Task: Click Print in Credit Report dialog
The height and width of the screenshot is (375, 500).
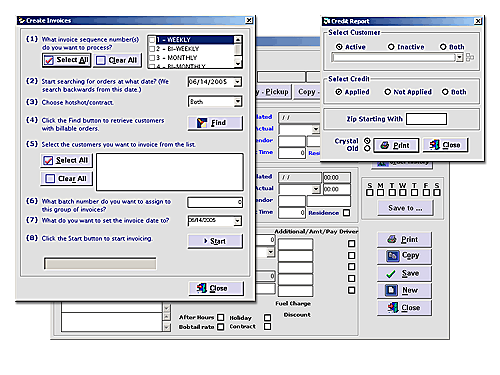Action: (396, 145)
